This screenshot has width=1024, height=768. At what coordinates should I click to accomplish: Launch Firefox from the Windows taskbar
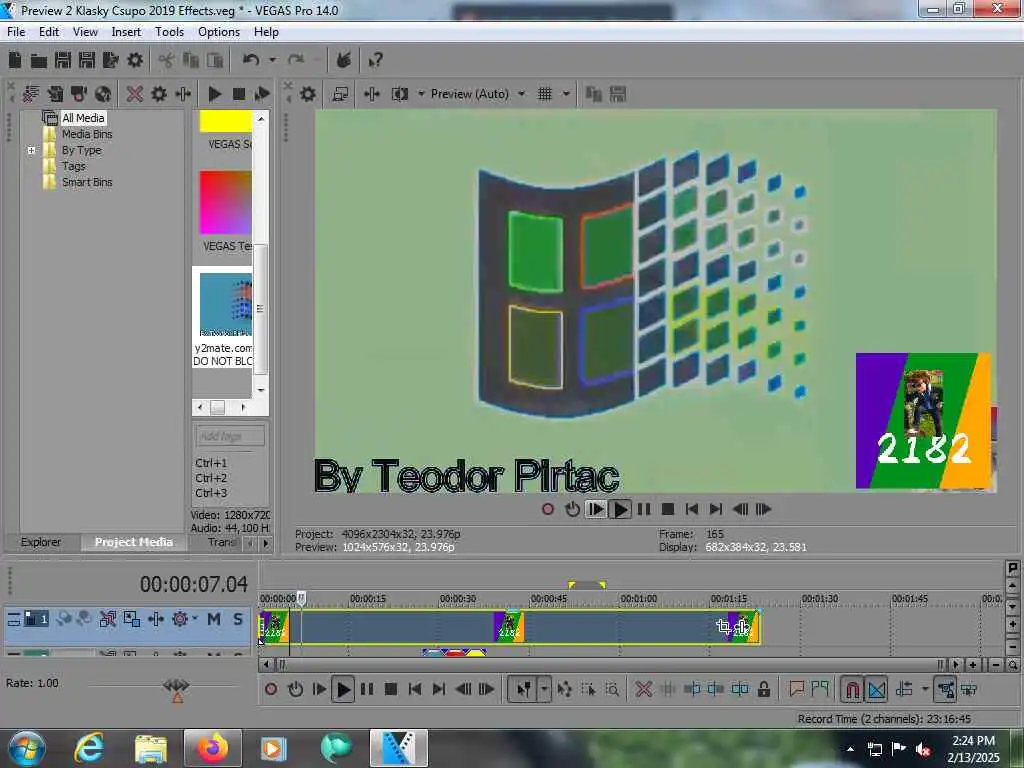click(x=214, y=748)
